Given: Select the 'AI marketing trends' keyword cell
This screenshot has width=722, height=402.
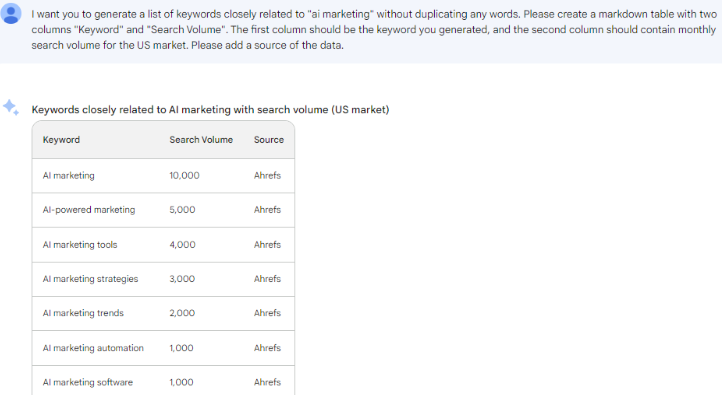Looking at the screenshot, I should 83,313.
